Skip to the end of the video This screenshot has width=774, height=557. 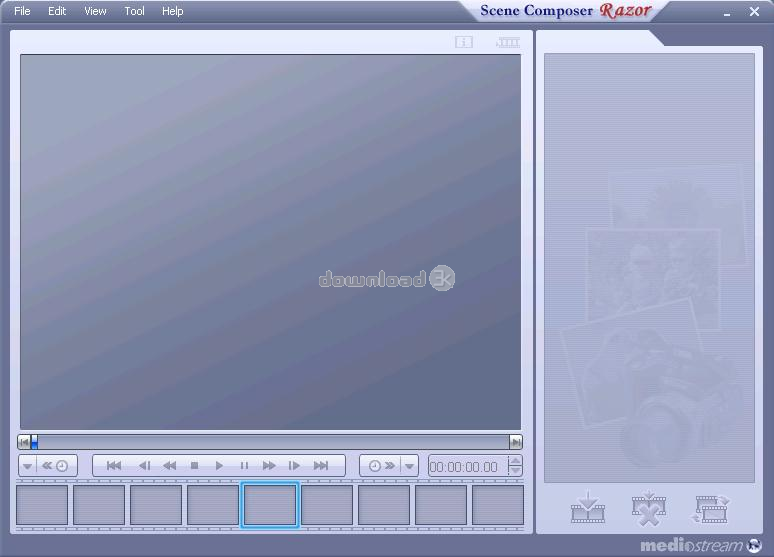pos(321,466)
